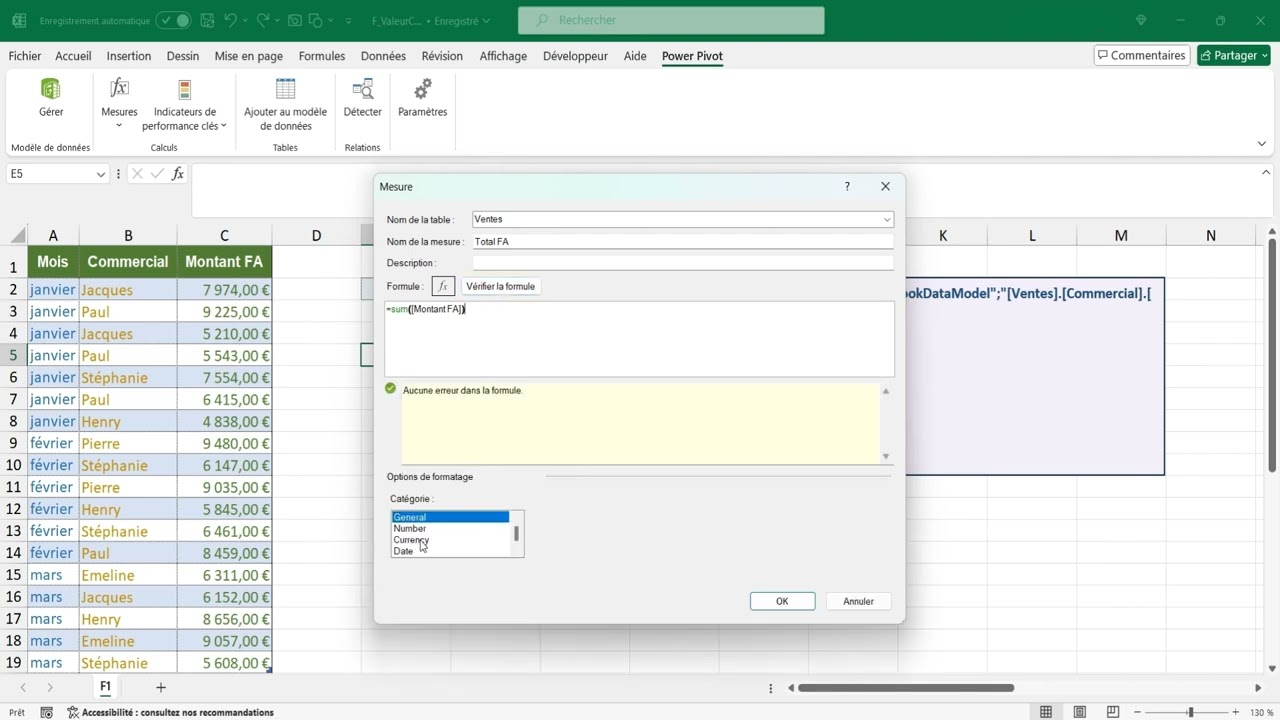Screen dimensions: 1280x720
Task: Open the Fichier tab
Action: (25, 56)
